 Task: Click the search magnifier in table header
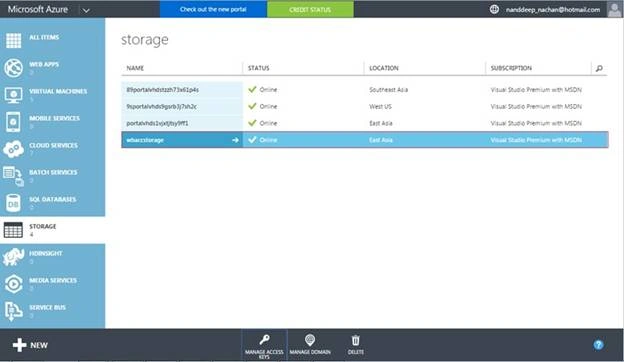(599, 68)
